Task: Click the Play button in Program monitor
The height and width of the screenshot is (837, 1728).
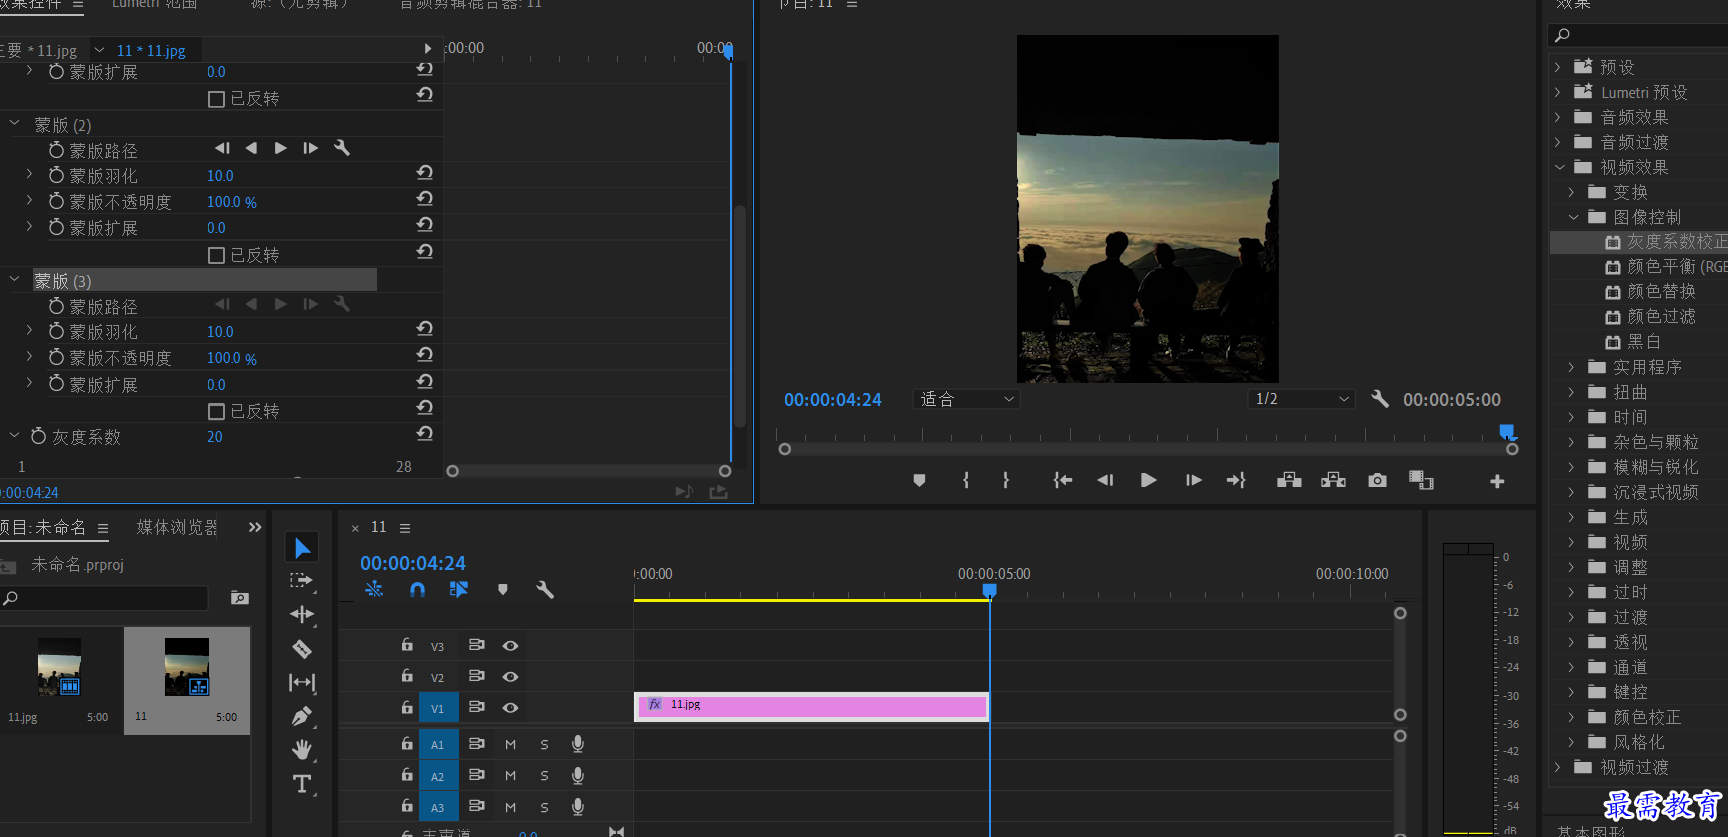Action: [x=1148, y=480]
